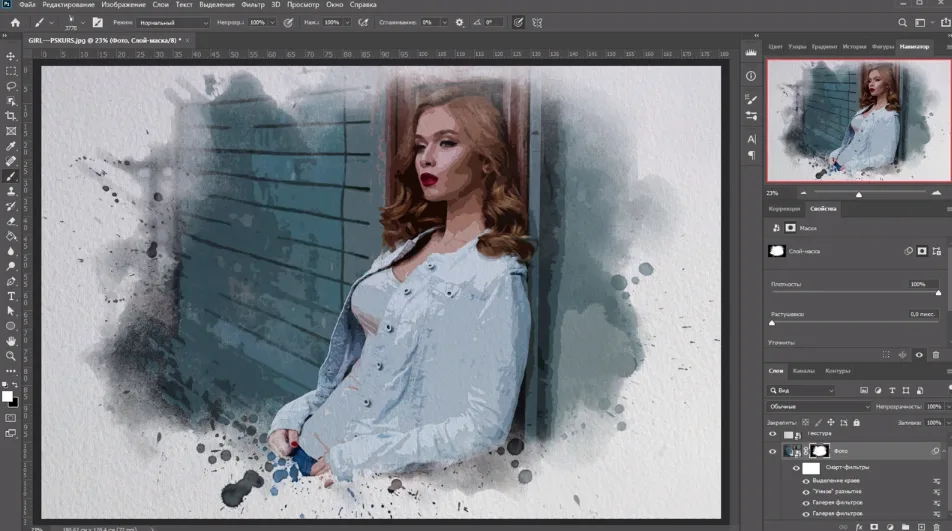Toggle visibility of the Фото layer
Screen dimensions: 952x531
click(772, 452)
